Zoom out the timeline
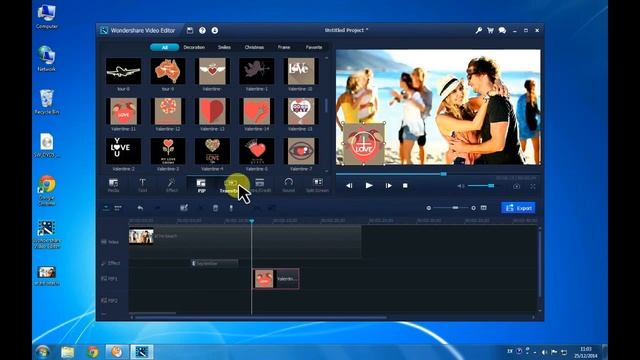Screen dimensions: 640x360 (x=429, y=208)
